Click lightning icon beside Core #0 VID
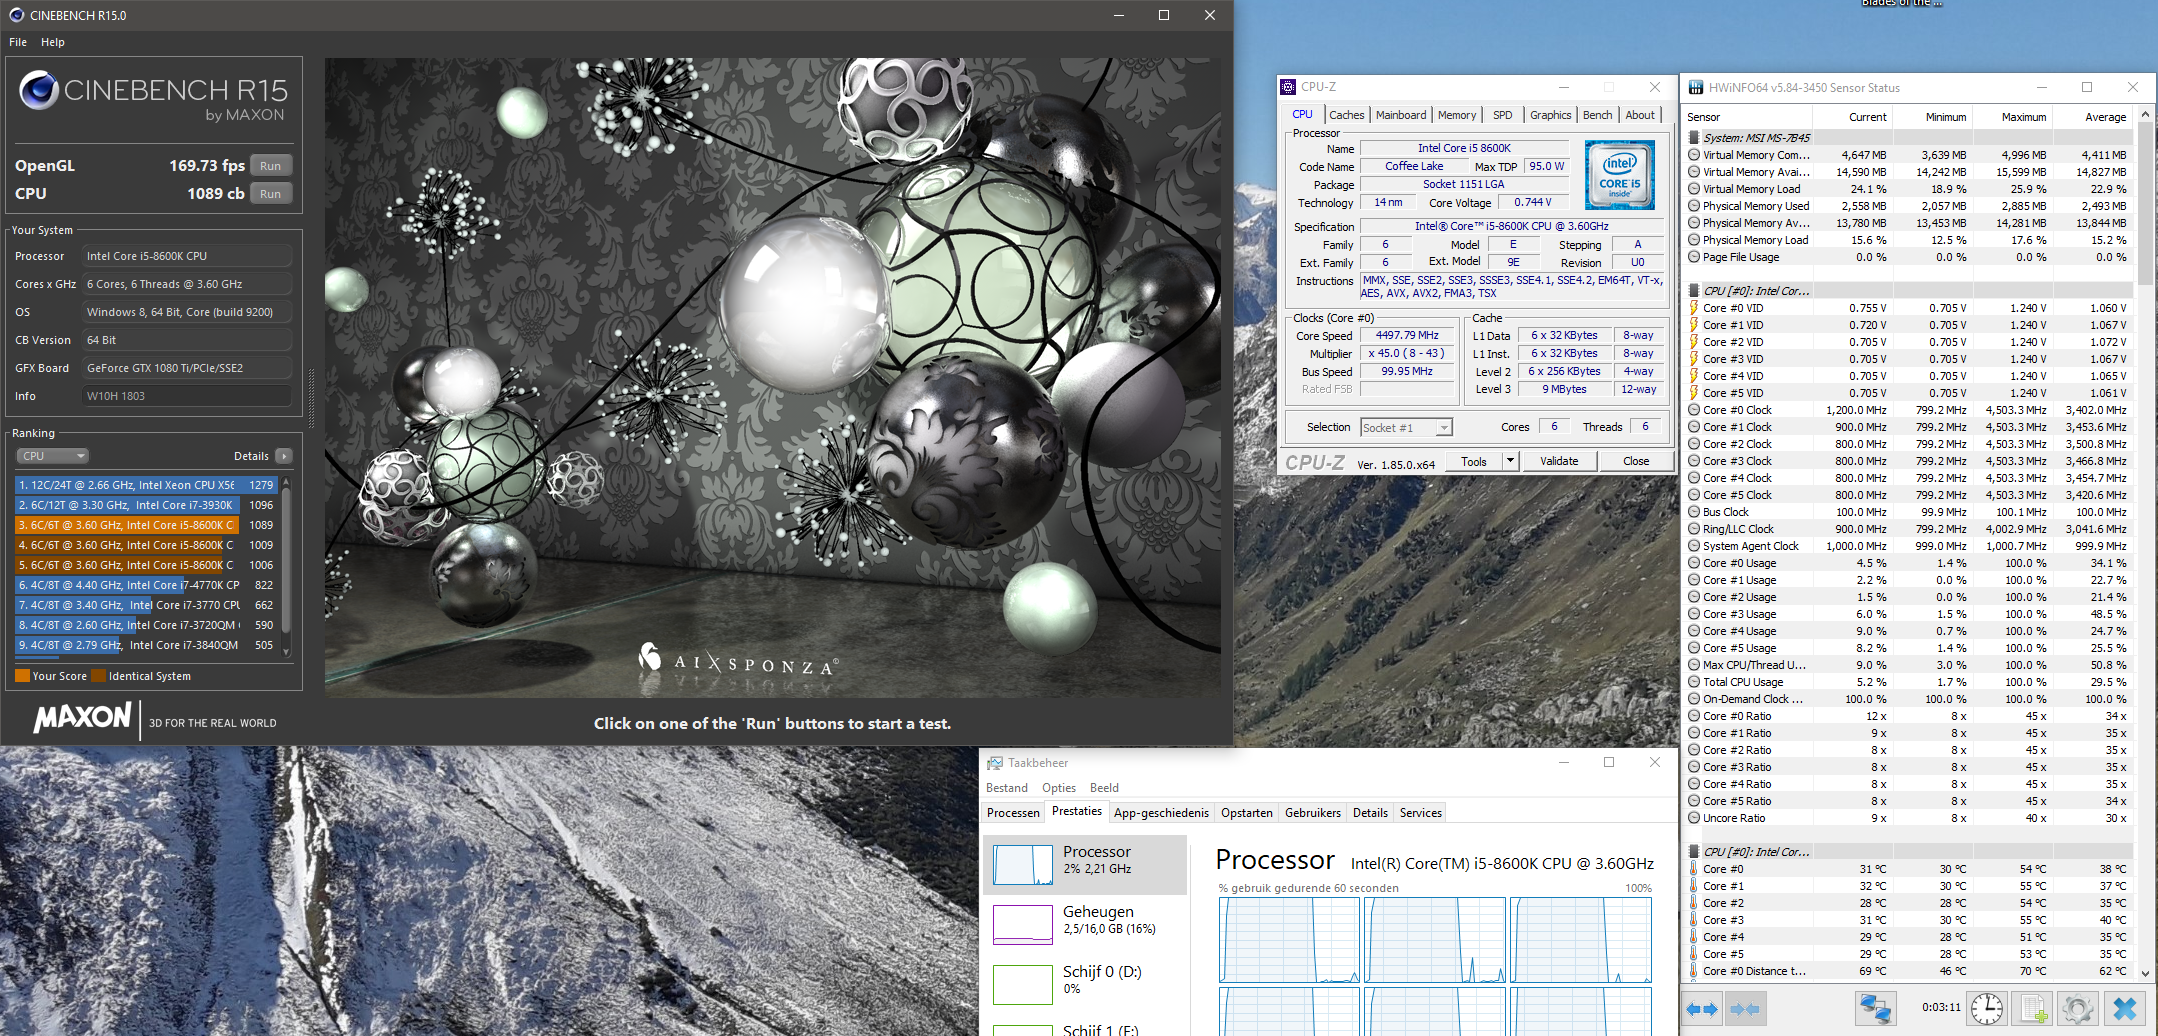 pyautogui.click(x=1694, y=308)
